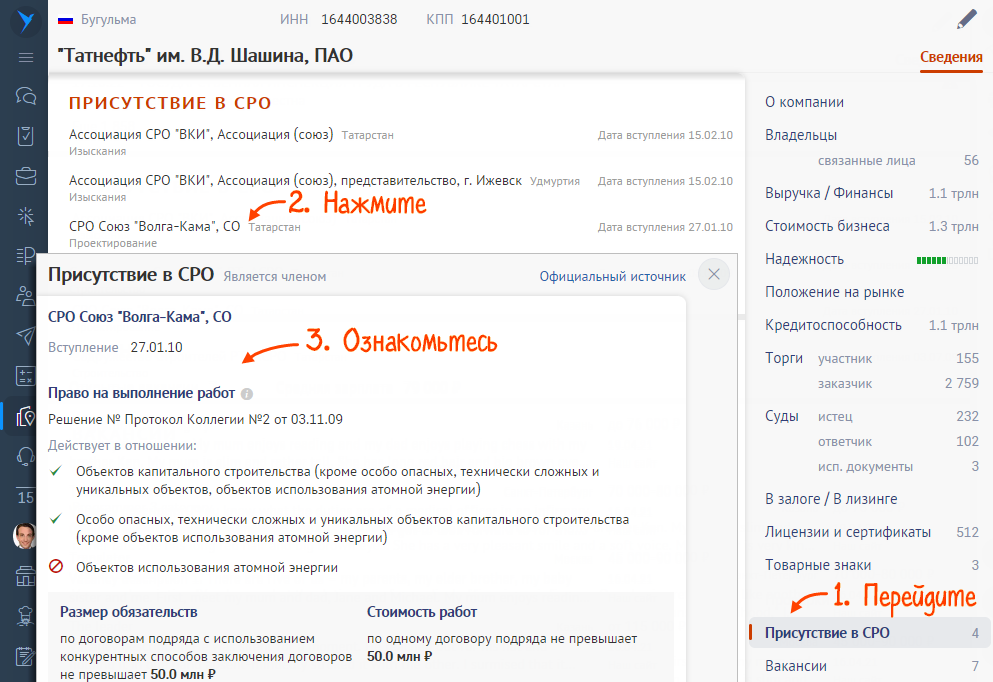Open the hamburger menu in sidebar

25,58
